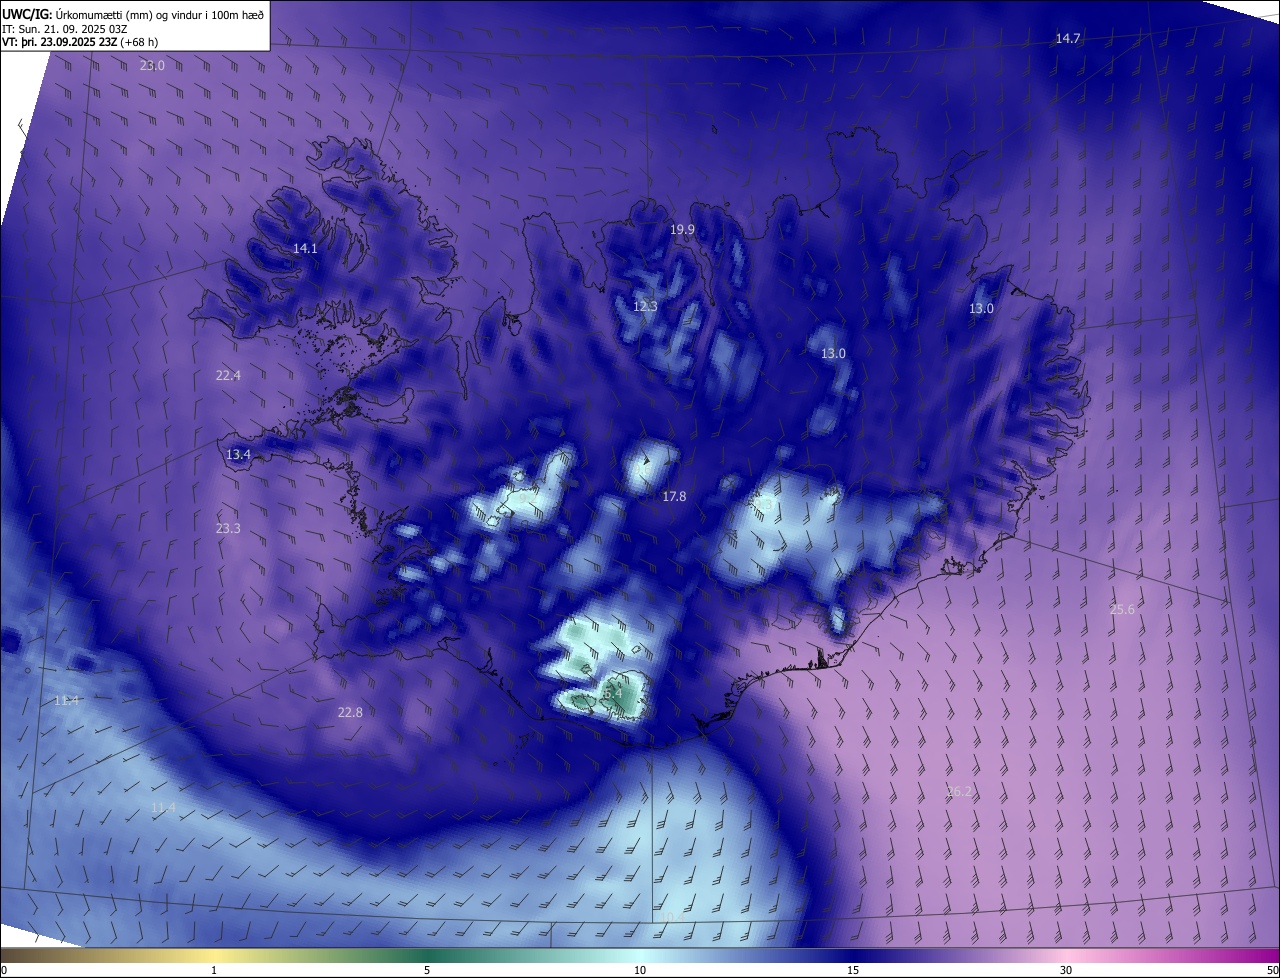Click the '10' tick label on the color scale
This screenshot has width=1280, height=978.
click(640, 970)
